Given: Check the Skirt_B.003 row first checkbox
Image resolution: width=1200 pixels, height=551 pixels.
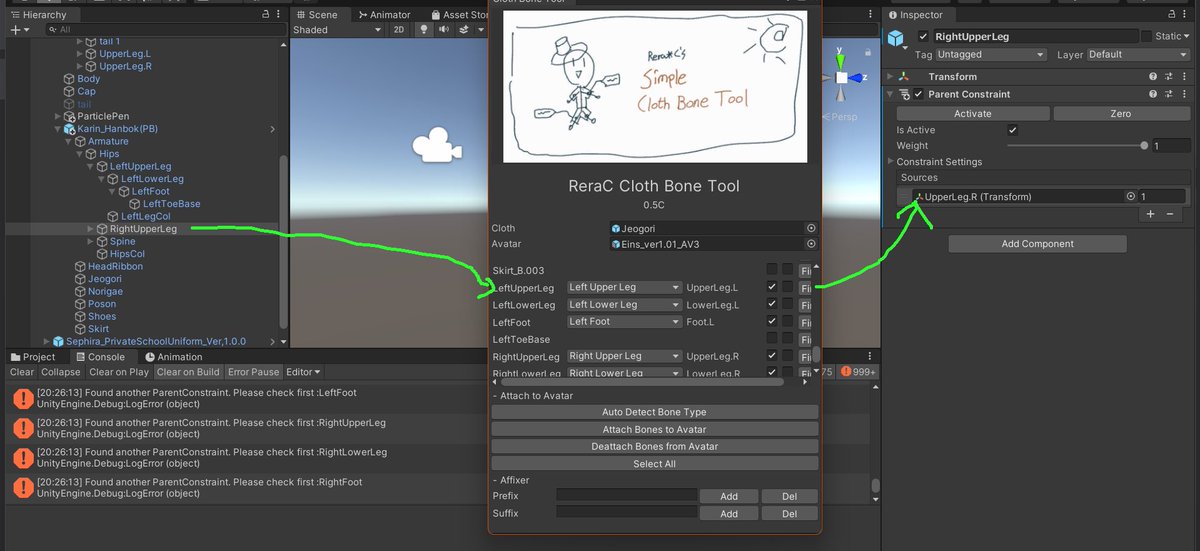Looking at the screenshot, I should [x=772, y=269].
